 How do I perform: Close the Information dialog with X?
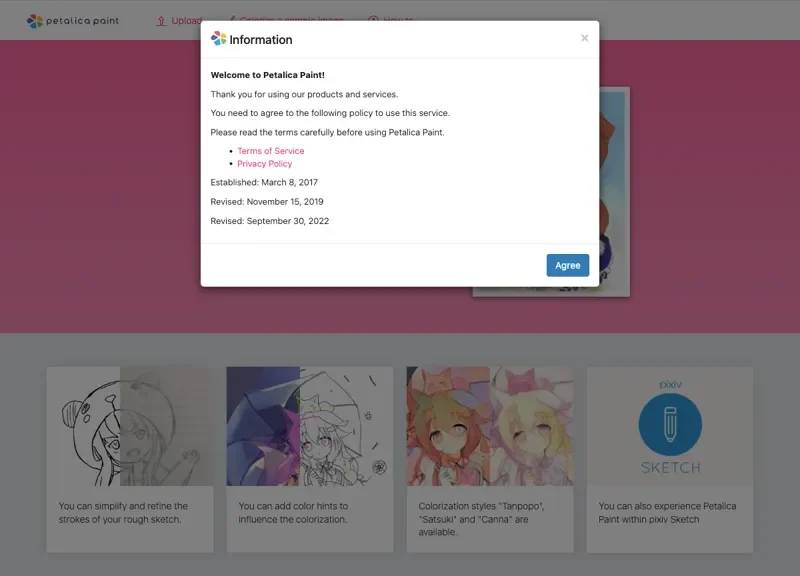[585, 38]
